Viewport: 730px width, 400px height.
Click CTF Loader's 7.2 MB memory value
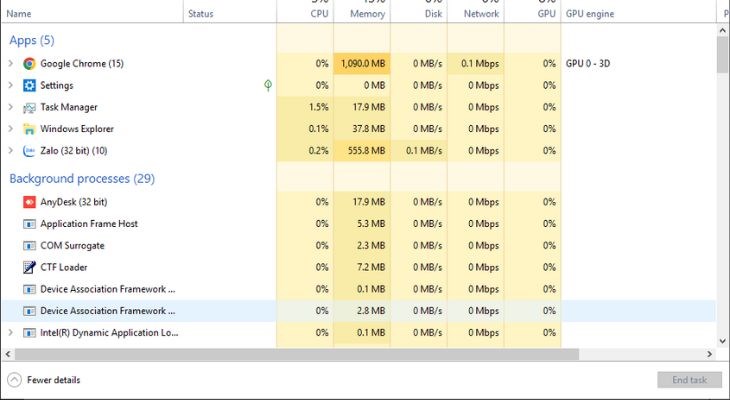click(x=371, y=267)
